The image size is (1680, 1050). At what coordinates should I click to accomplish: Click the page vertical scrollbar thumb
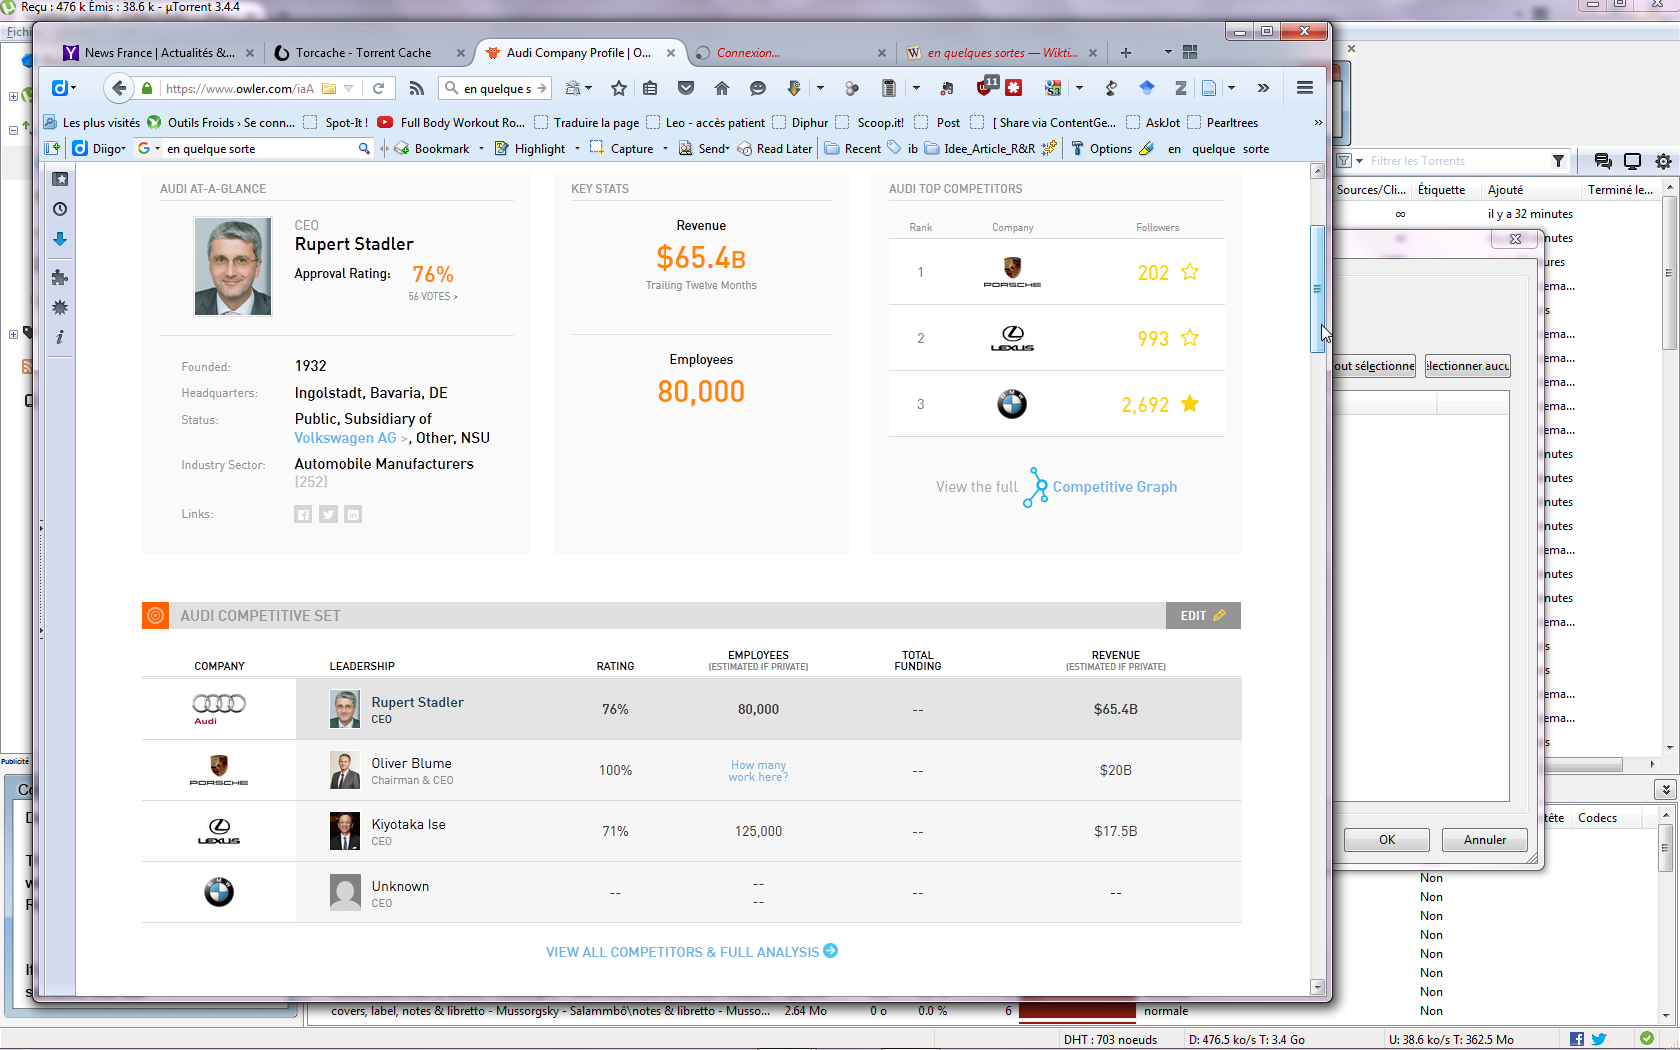point(1317,290)
